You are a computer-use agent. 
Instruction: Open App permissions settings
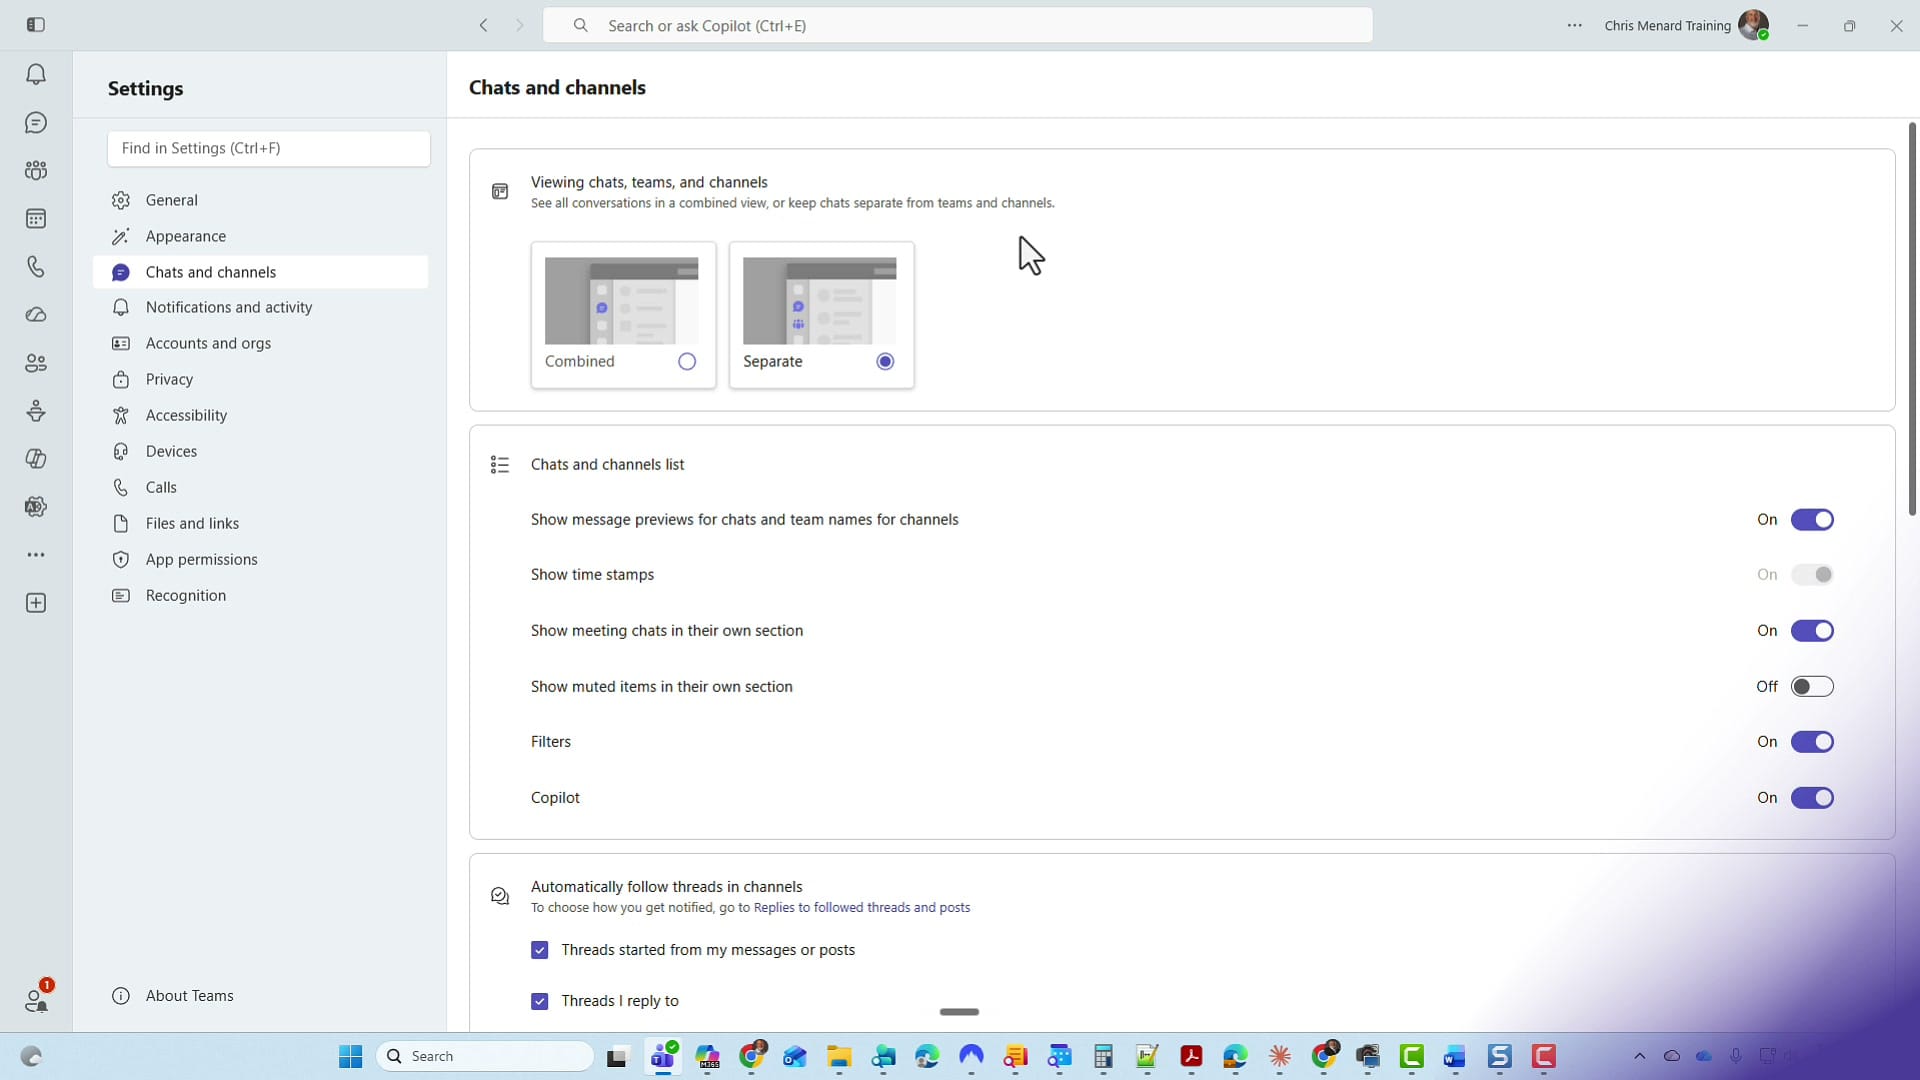[x=260, y=559]
